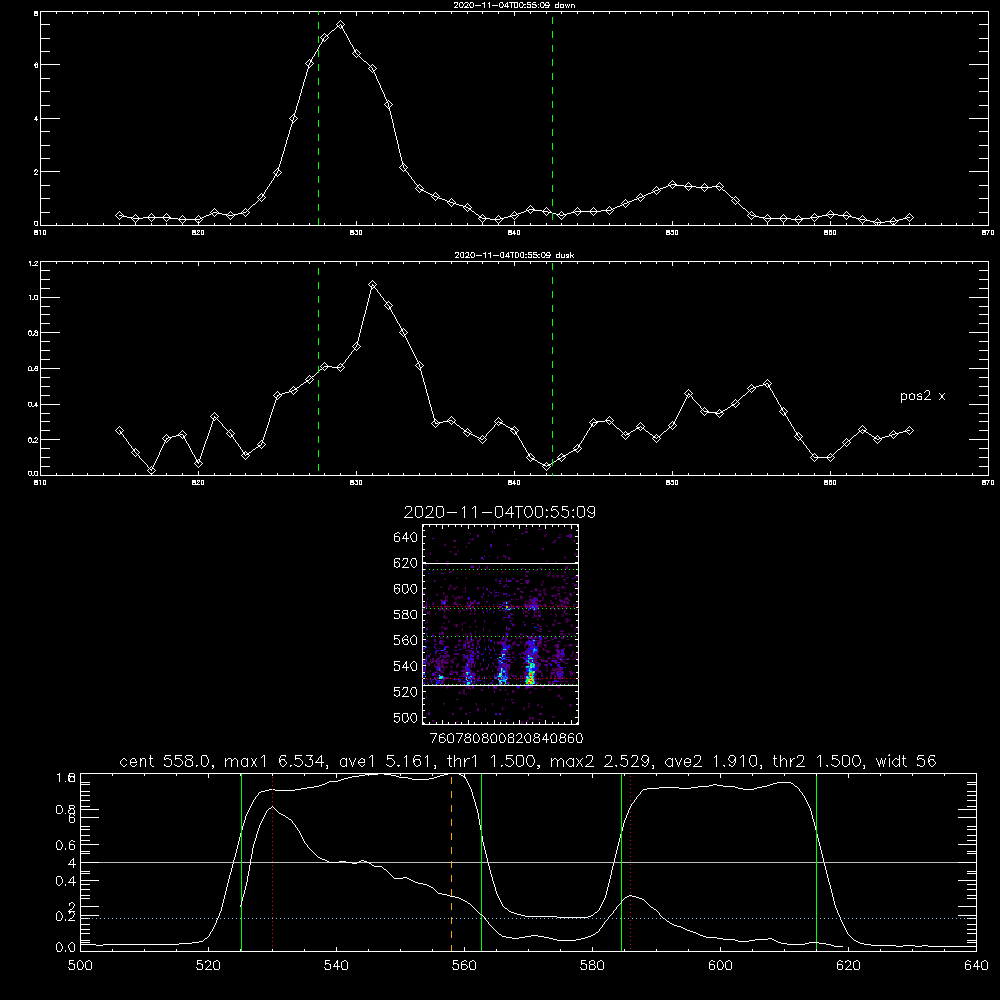The height and width of the screenshot is (1000, 1000).
Task: Click the orange dashed center line in bottom plot
Action: point(452,862)
